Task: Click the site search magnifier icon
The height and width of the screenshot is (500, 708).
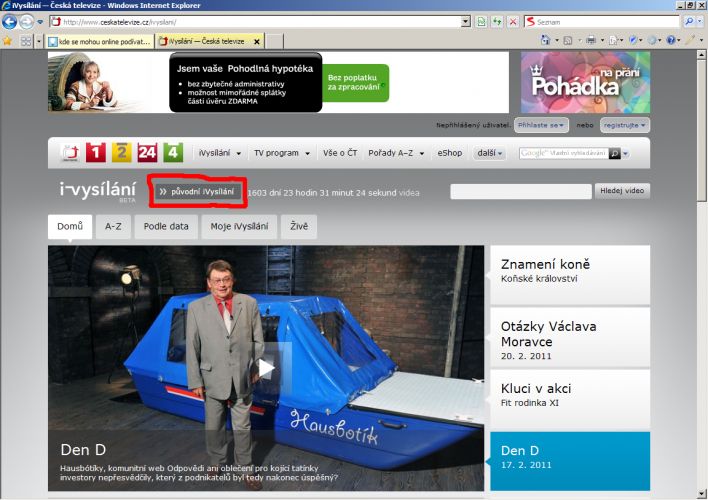Action: [615, 154]
